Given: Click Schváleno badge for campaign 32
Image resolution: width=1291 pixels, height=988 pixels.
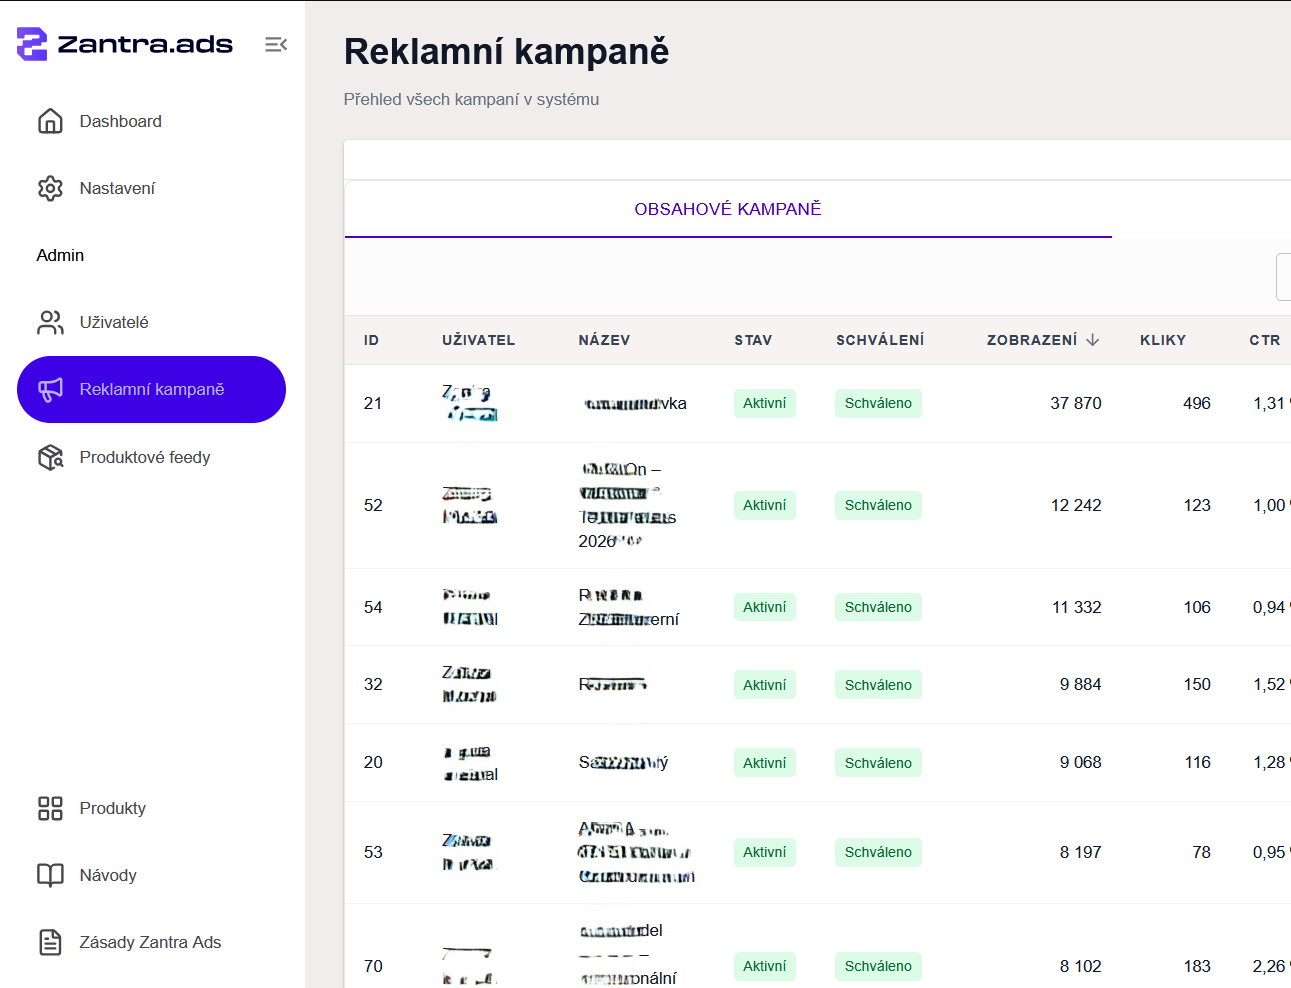Looking at the screenshot, I should (878, 685).
